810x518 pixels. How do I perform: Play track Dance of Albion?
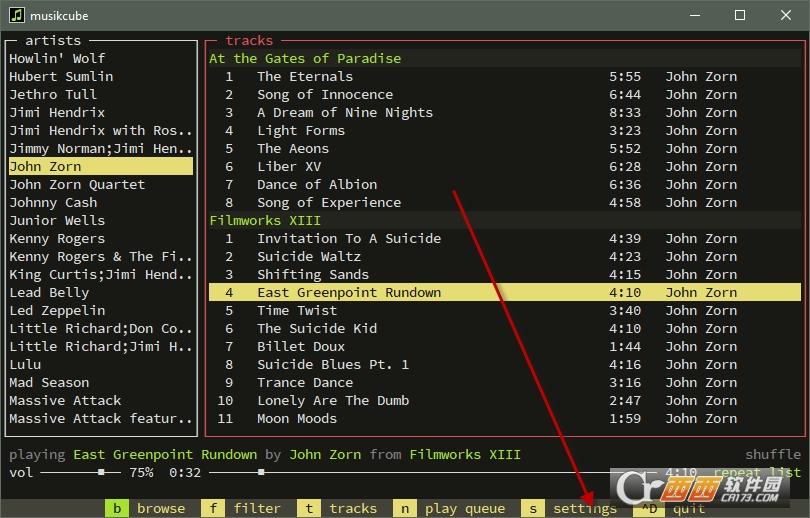505,184
